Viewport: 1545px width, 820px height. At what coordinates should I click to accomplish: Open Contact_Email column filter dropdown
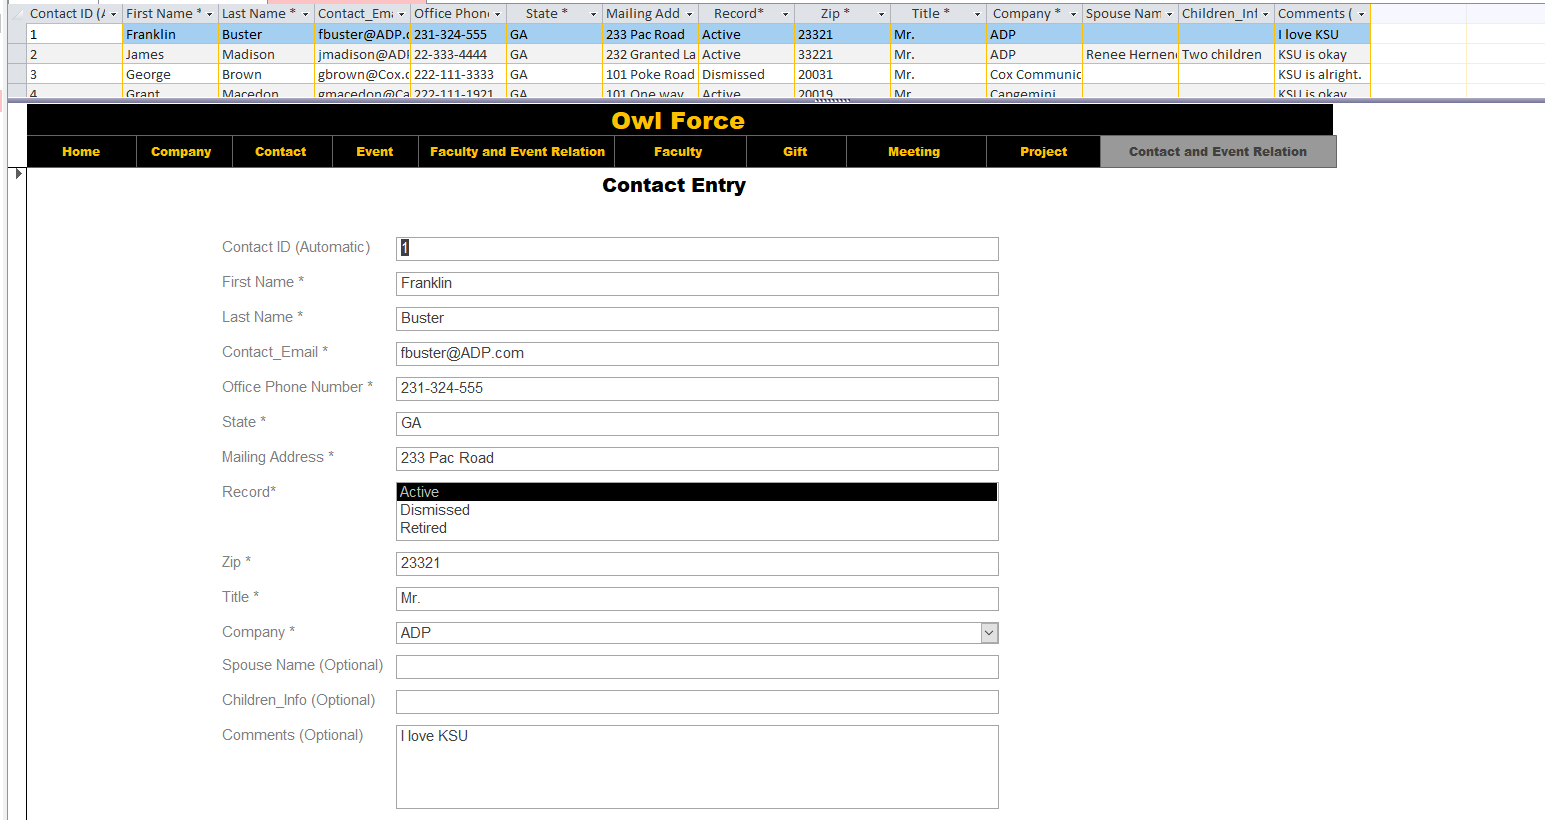point(401,14)
